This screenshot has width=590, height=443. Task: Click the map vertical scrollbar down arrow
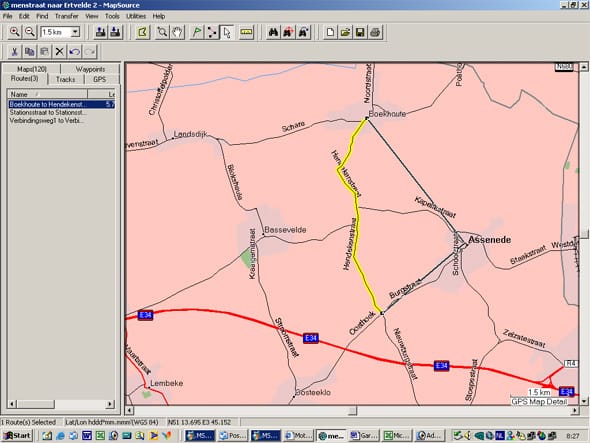click(x=584, y=400)
